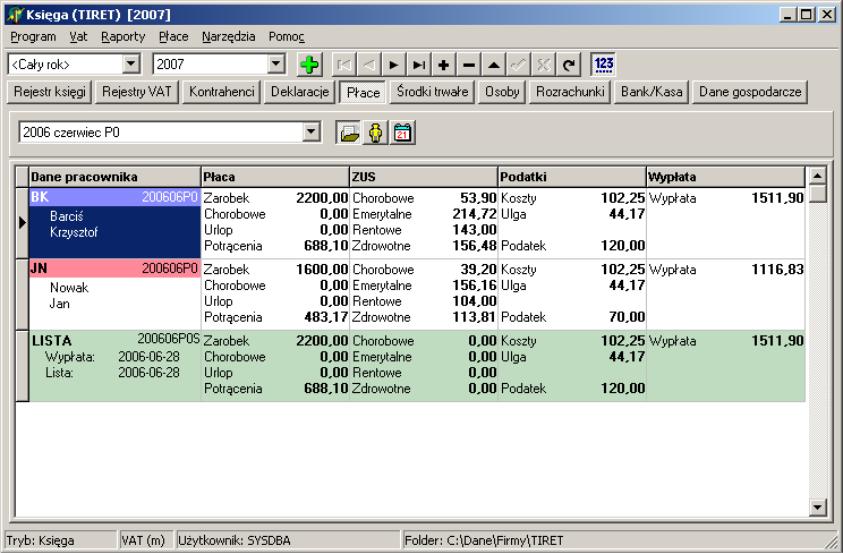Click row selector beside Nowak Jan
This screenshot has width=843, height=553.
22,295
